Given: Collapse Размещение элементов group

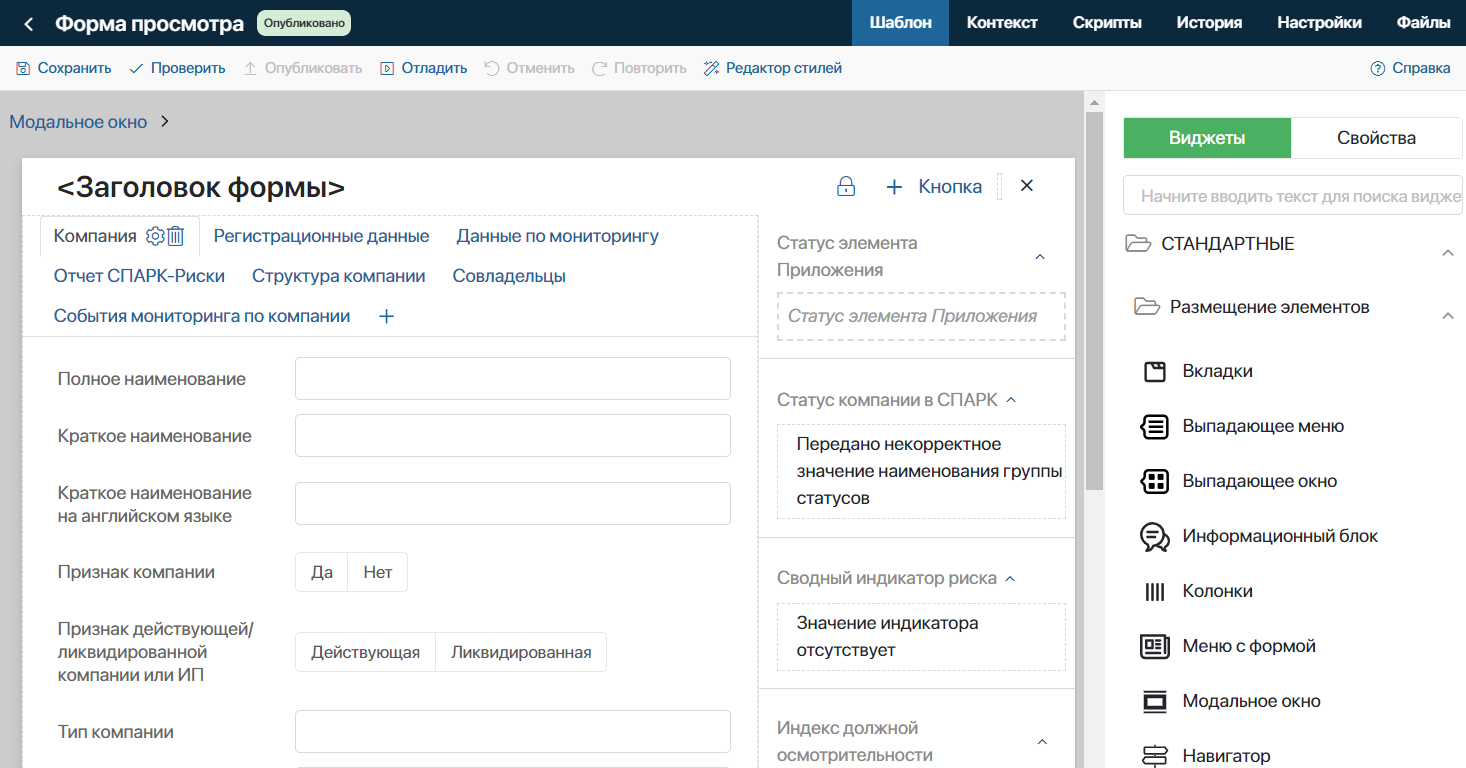Looking at the screenshot, I should click(1447, 316).
